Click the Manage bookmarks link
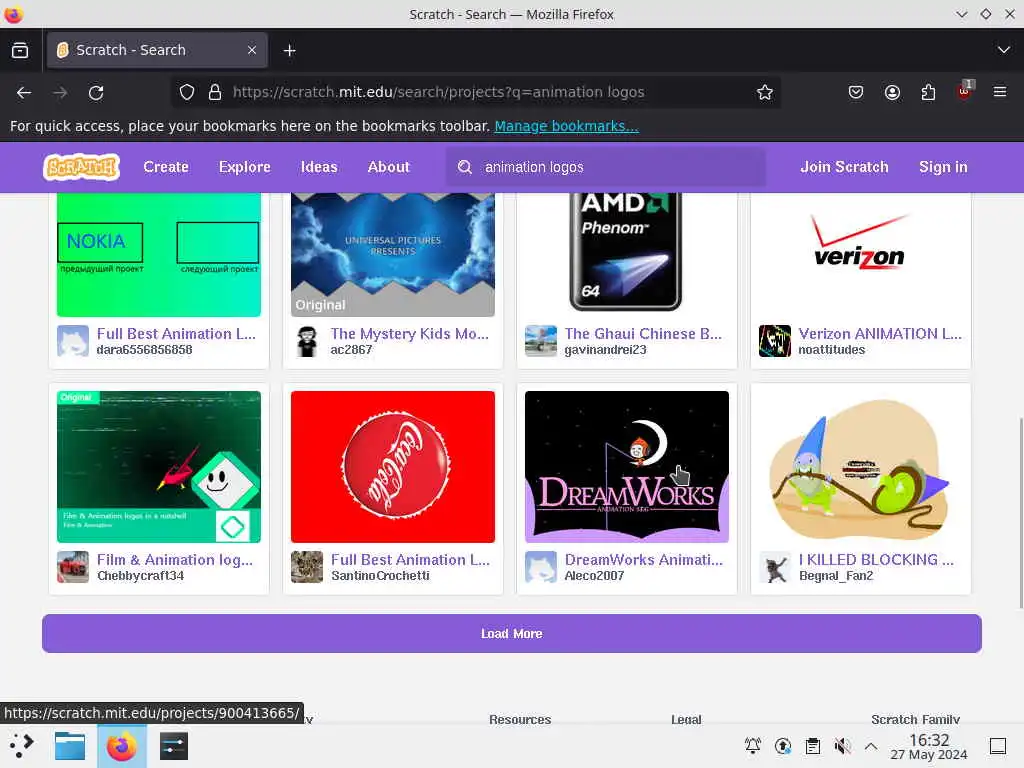The image size is (1024, 768). (566, 126)
